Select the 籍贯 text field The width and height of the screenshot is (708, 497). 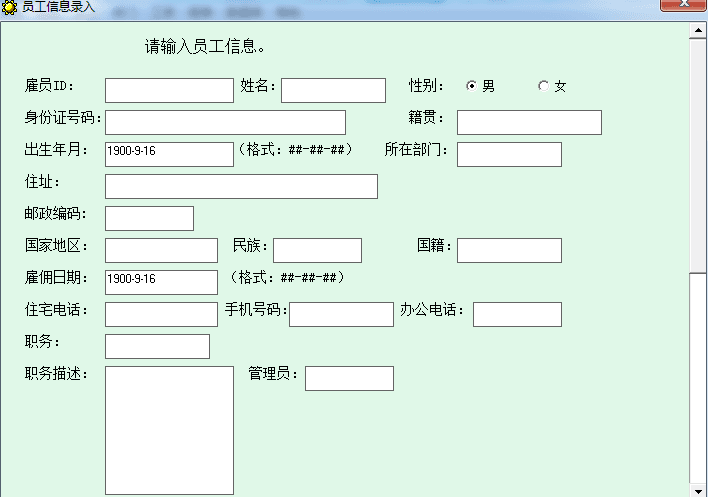pos(529,123)
